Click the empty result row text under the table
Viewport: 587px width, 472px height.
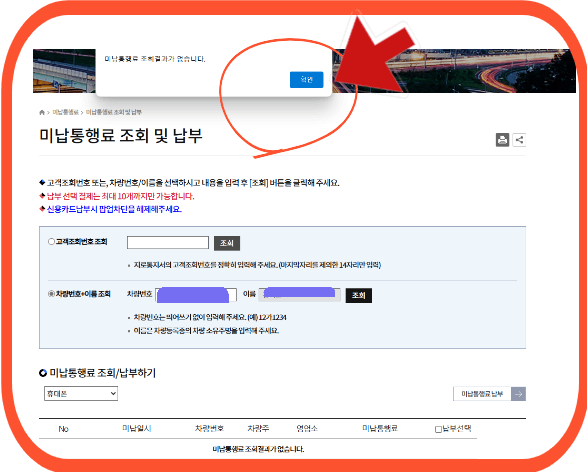pos(258,449)
